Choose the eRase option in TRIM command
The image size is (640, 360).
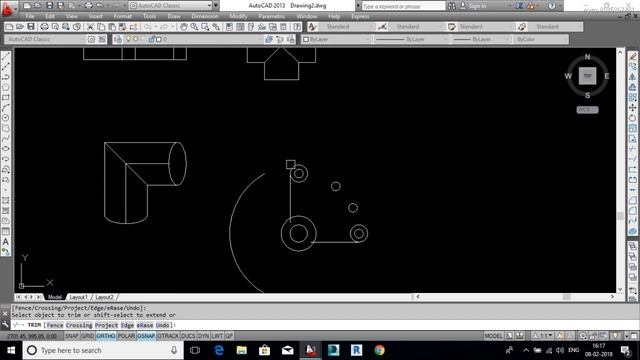click(145, 325)
